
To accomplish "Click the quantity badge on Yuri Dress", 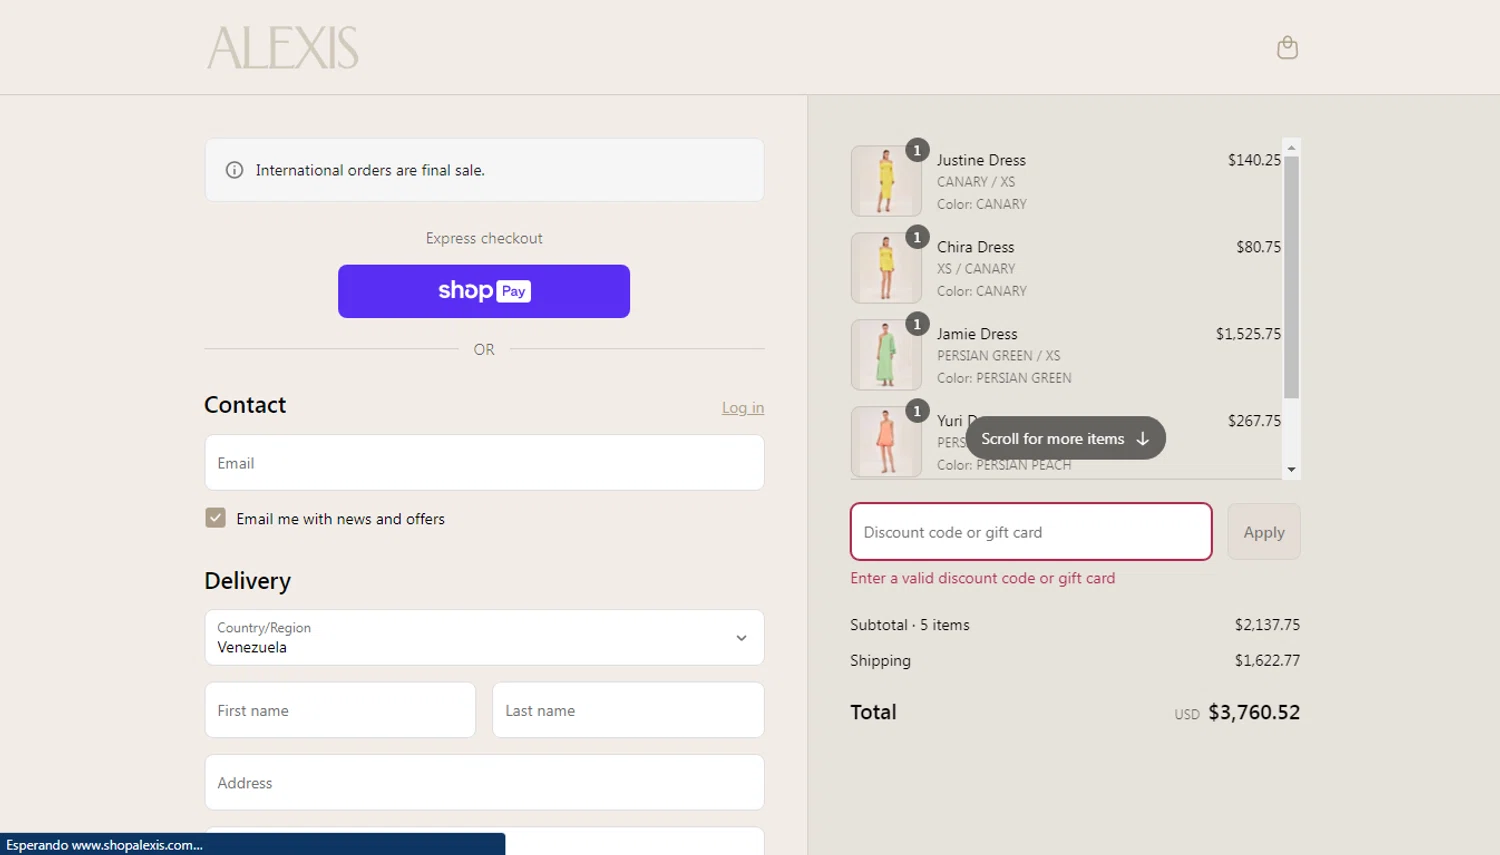I will [x=917, y=411].
